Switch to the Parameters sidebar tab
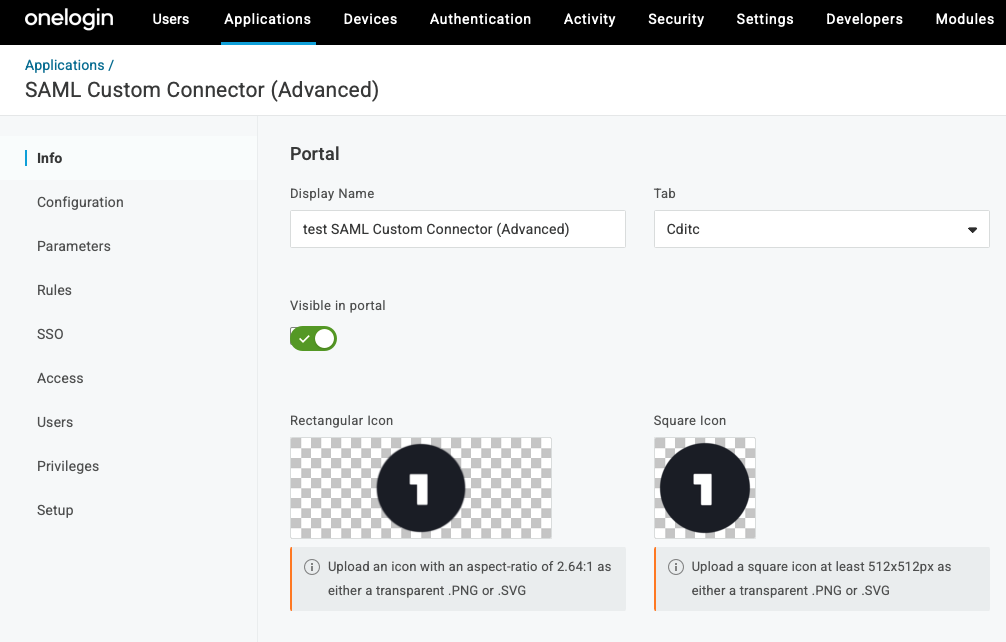This screenshot has height=642, width=1006. pos(74,246)
